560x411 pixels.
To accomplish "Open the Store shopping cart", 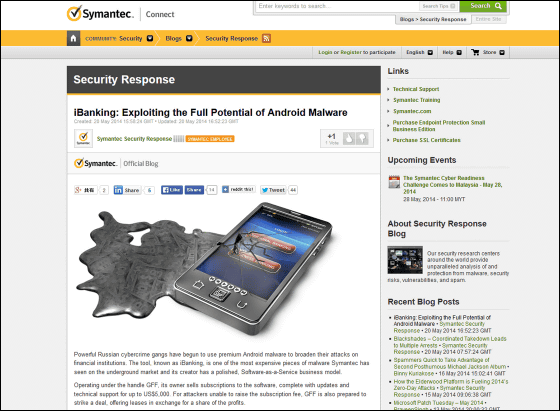I will pos(488,52).
